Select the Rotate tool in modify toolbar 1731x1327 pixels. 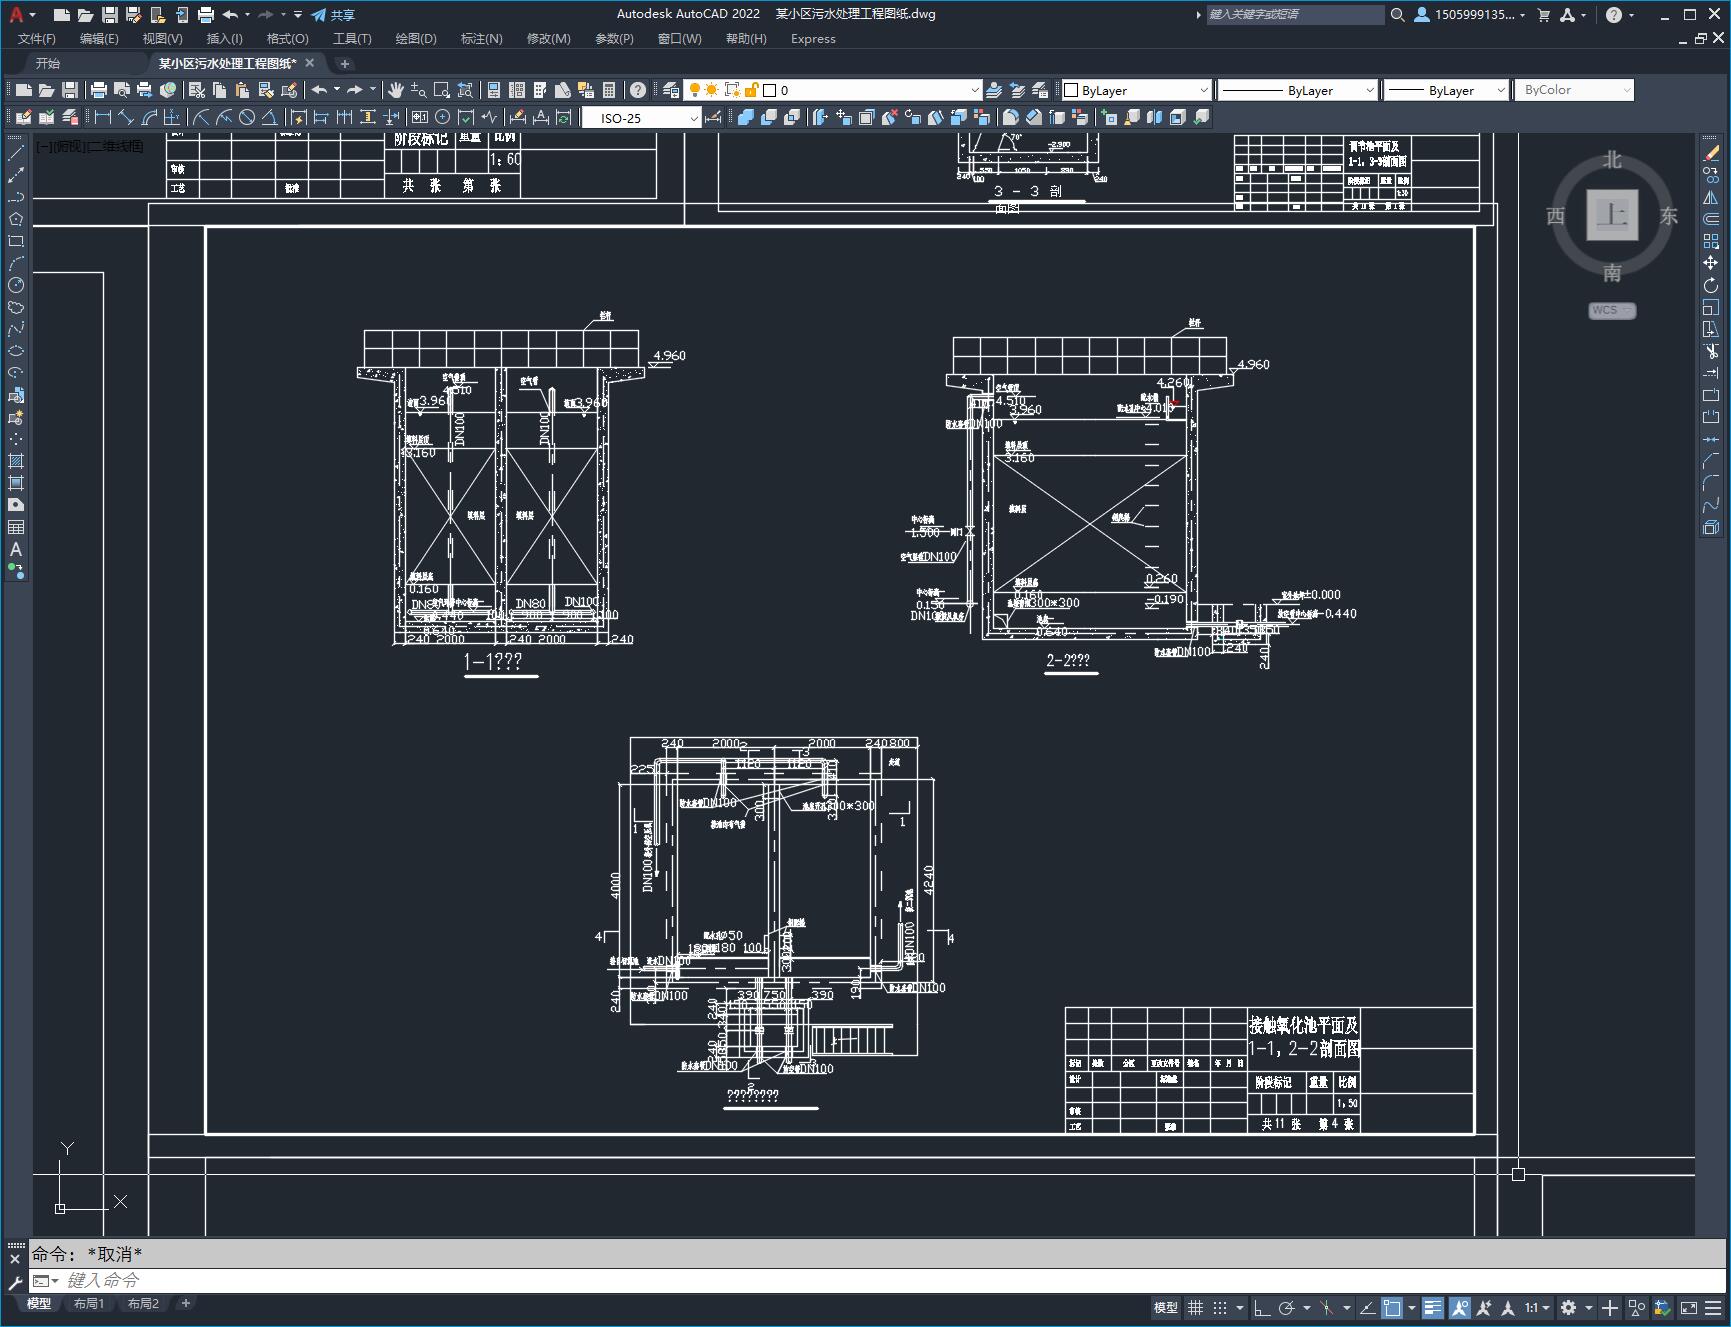click(x=1711, y=285)
